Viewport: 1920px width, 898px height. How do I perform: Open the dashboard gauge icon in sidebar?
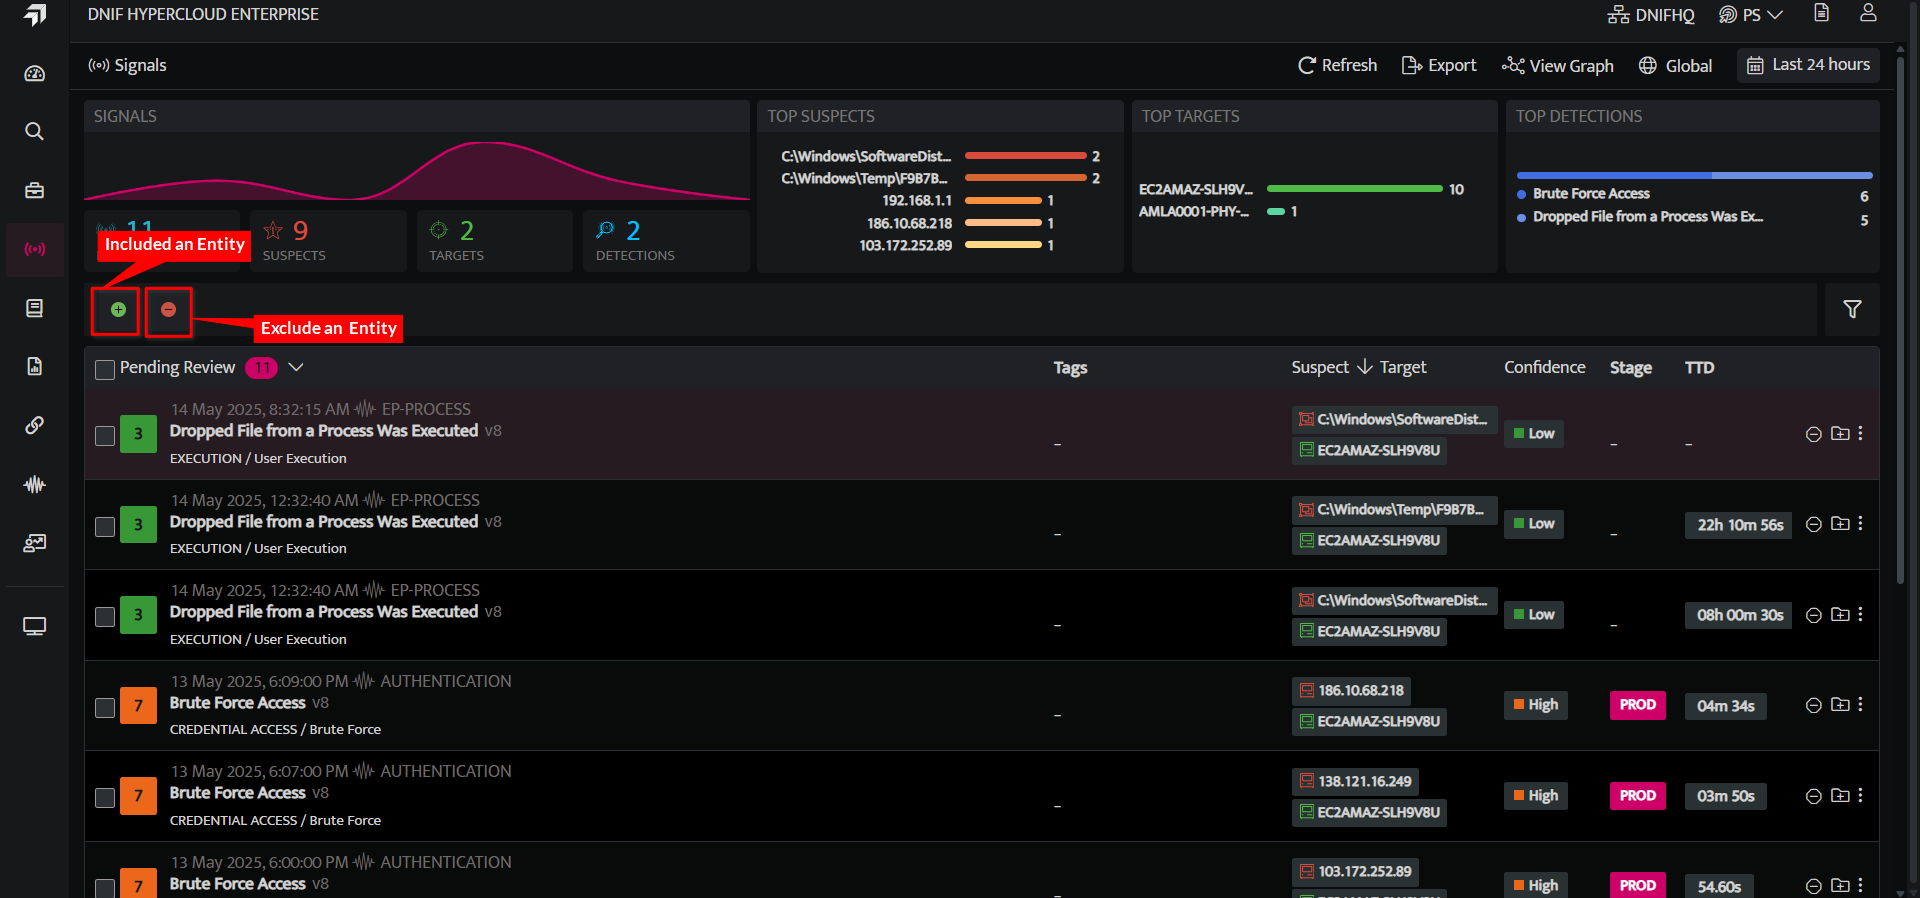pyautogui.click(x=35, y=73)
